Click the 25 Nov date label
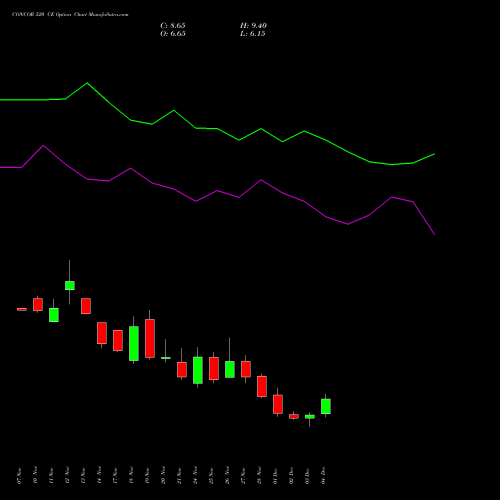This screenshot has height=500, width=500. click(x=211, y=475)
